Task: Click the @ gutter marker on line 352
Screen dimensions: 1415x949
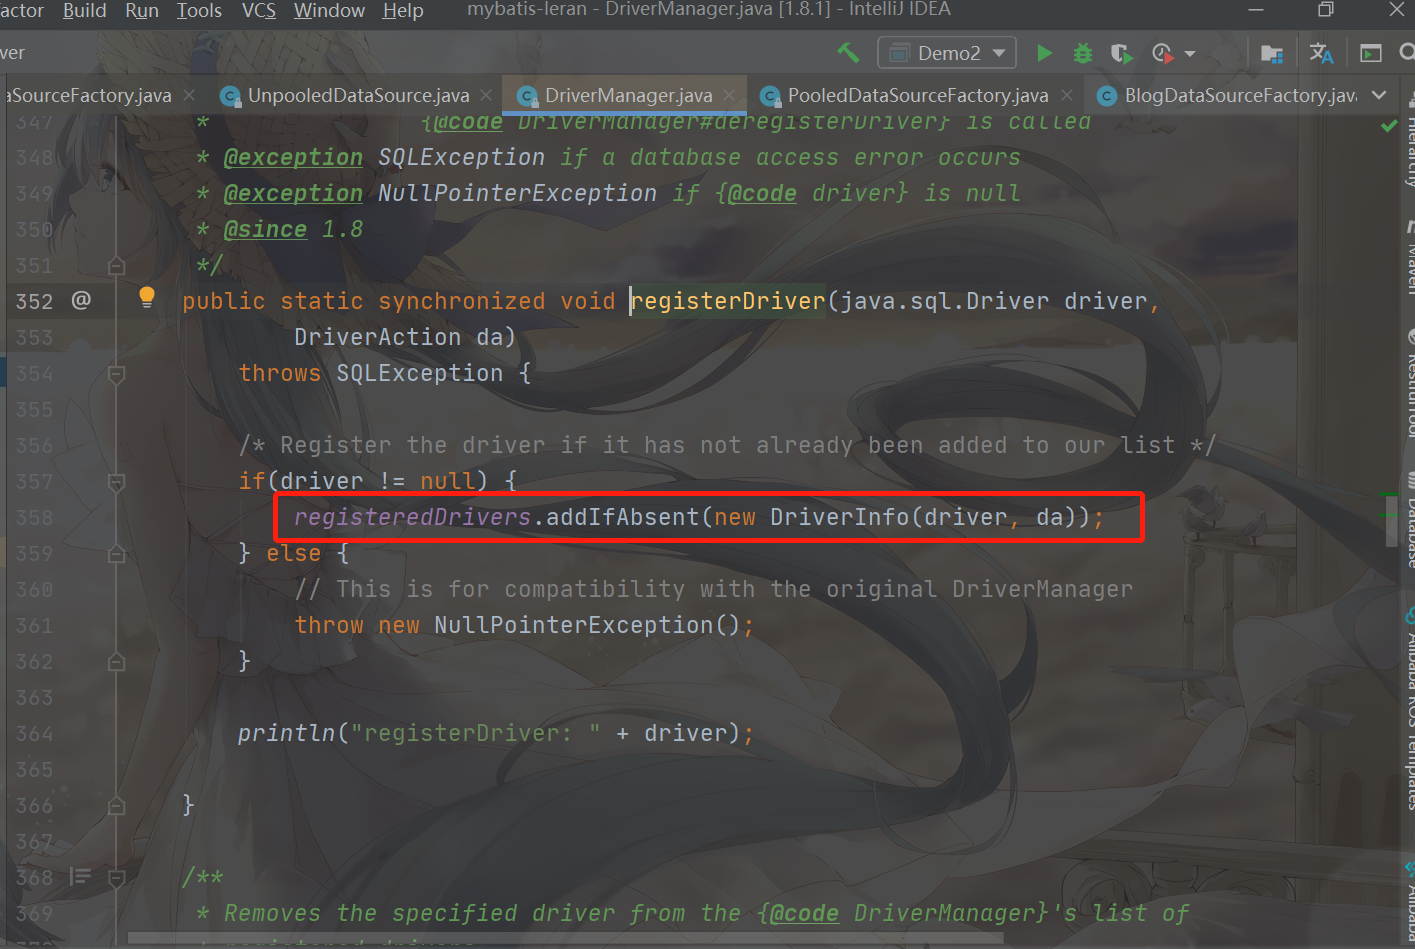Action: pyautogui.click(x=81, y=300)
